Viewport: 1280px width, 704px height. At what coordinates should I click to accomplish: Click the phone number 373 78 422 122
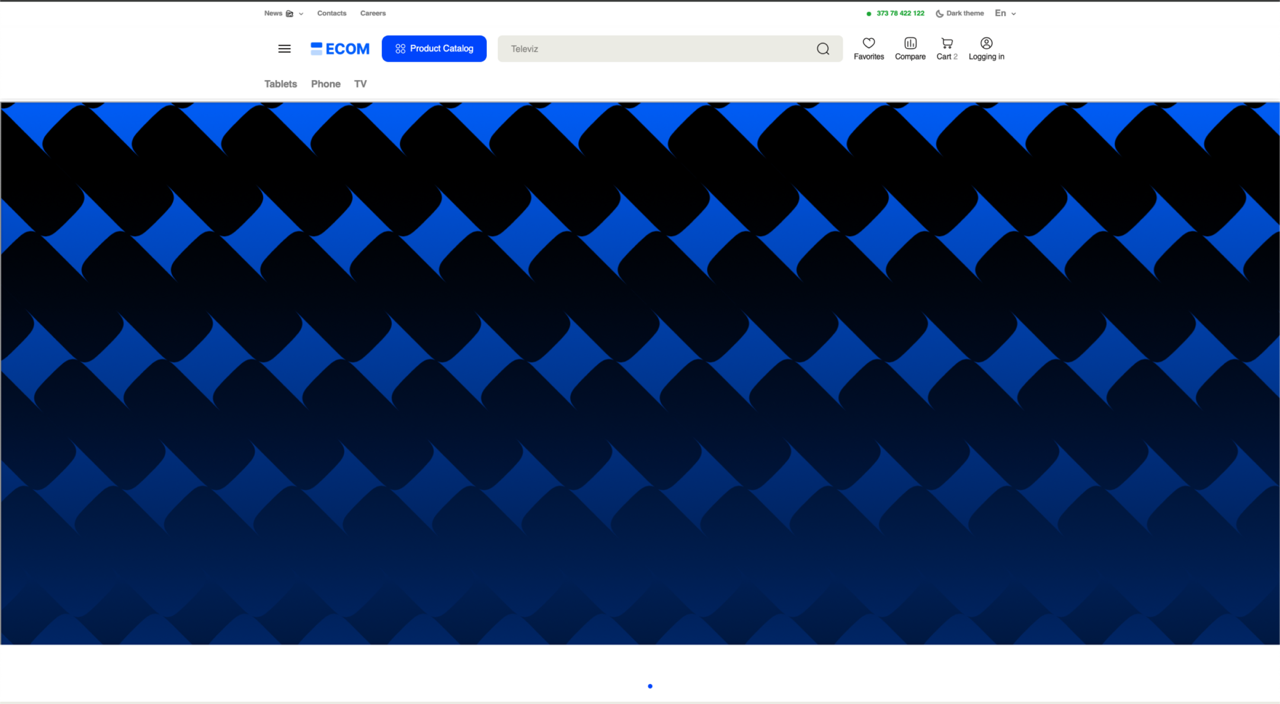point(900,14)
